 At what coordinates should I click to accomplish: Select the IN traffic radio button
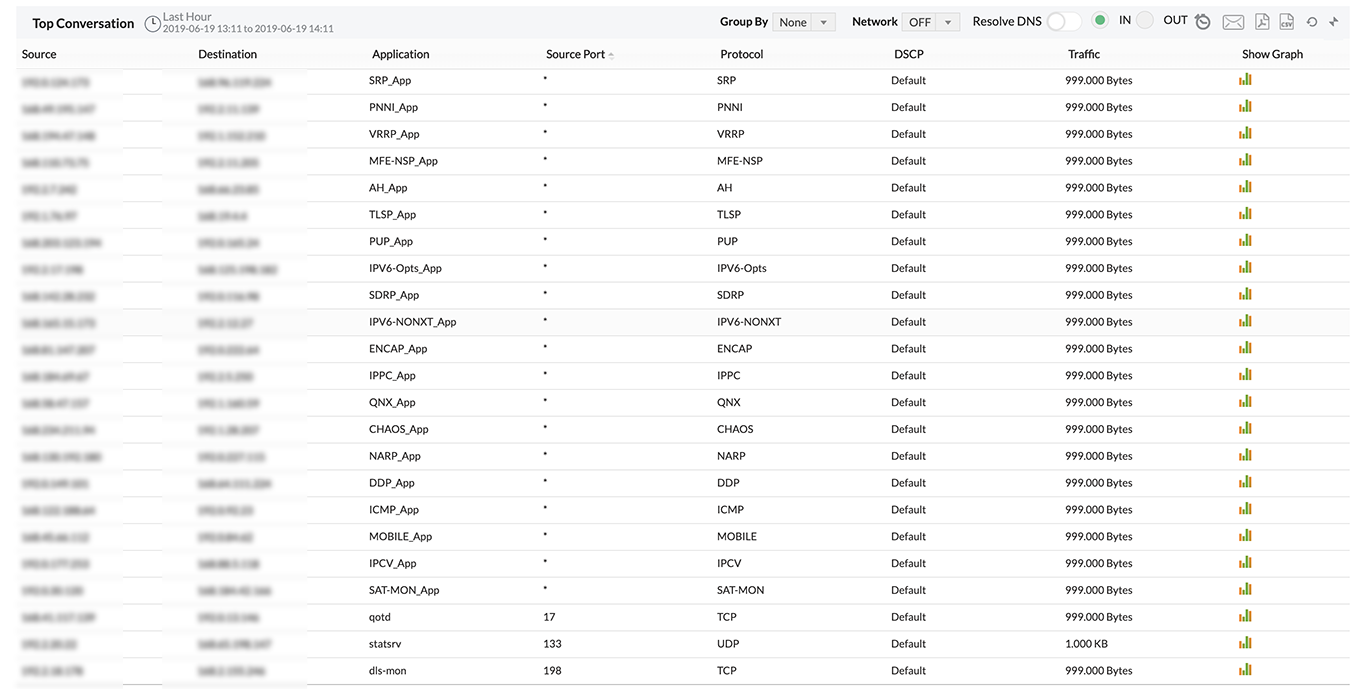coord(1100,20)
